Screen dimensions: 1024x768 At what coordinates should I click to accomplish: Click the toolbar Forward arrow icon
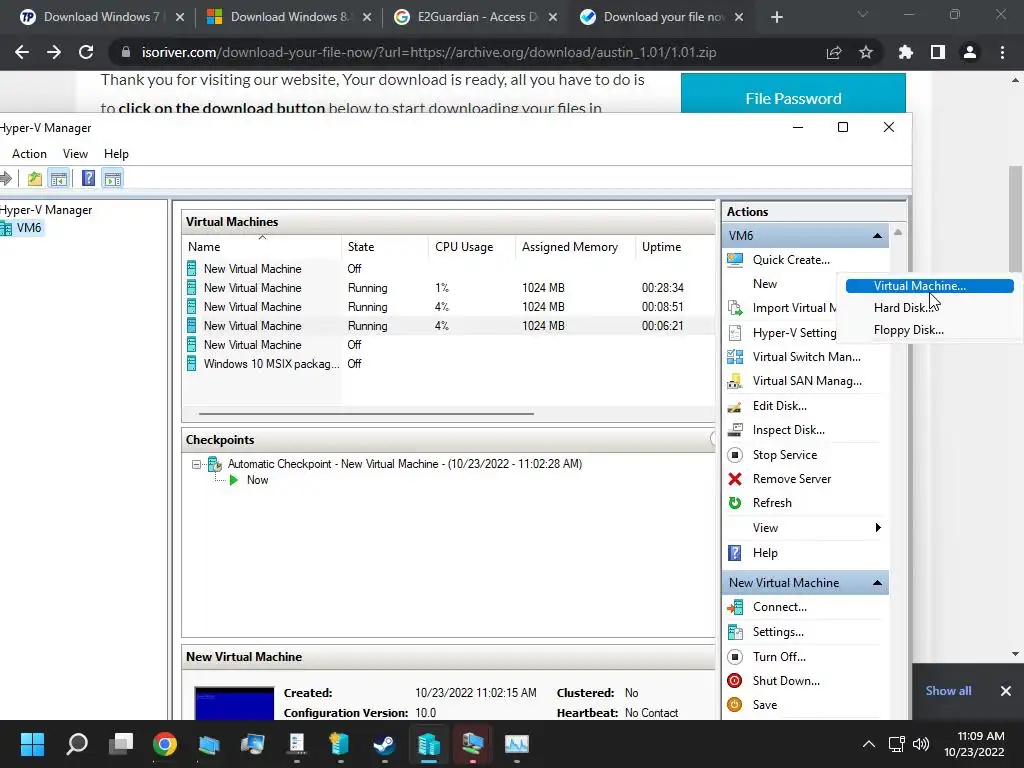[x=6, y=178]
